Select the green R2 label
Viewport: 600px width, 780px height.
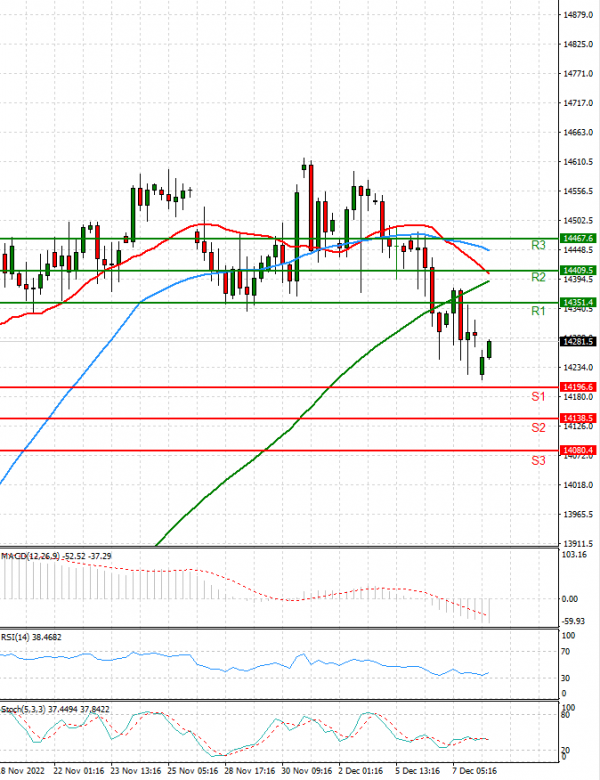[538, 278]
